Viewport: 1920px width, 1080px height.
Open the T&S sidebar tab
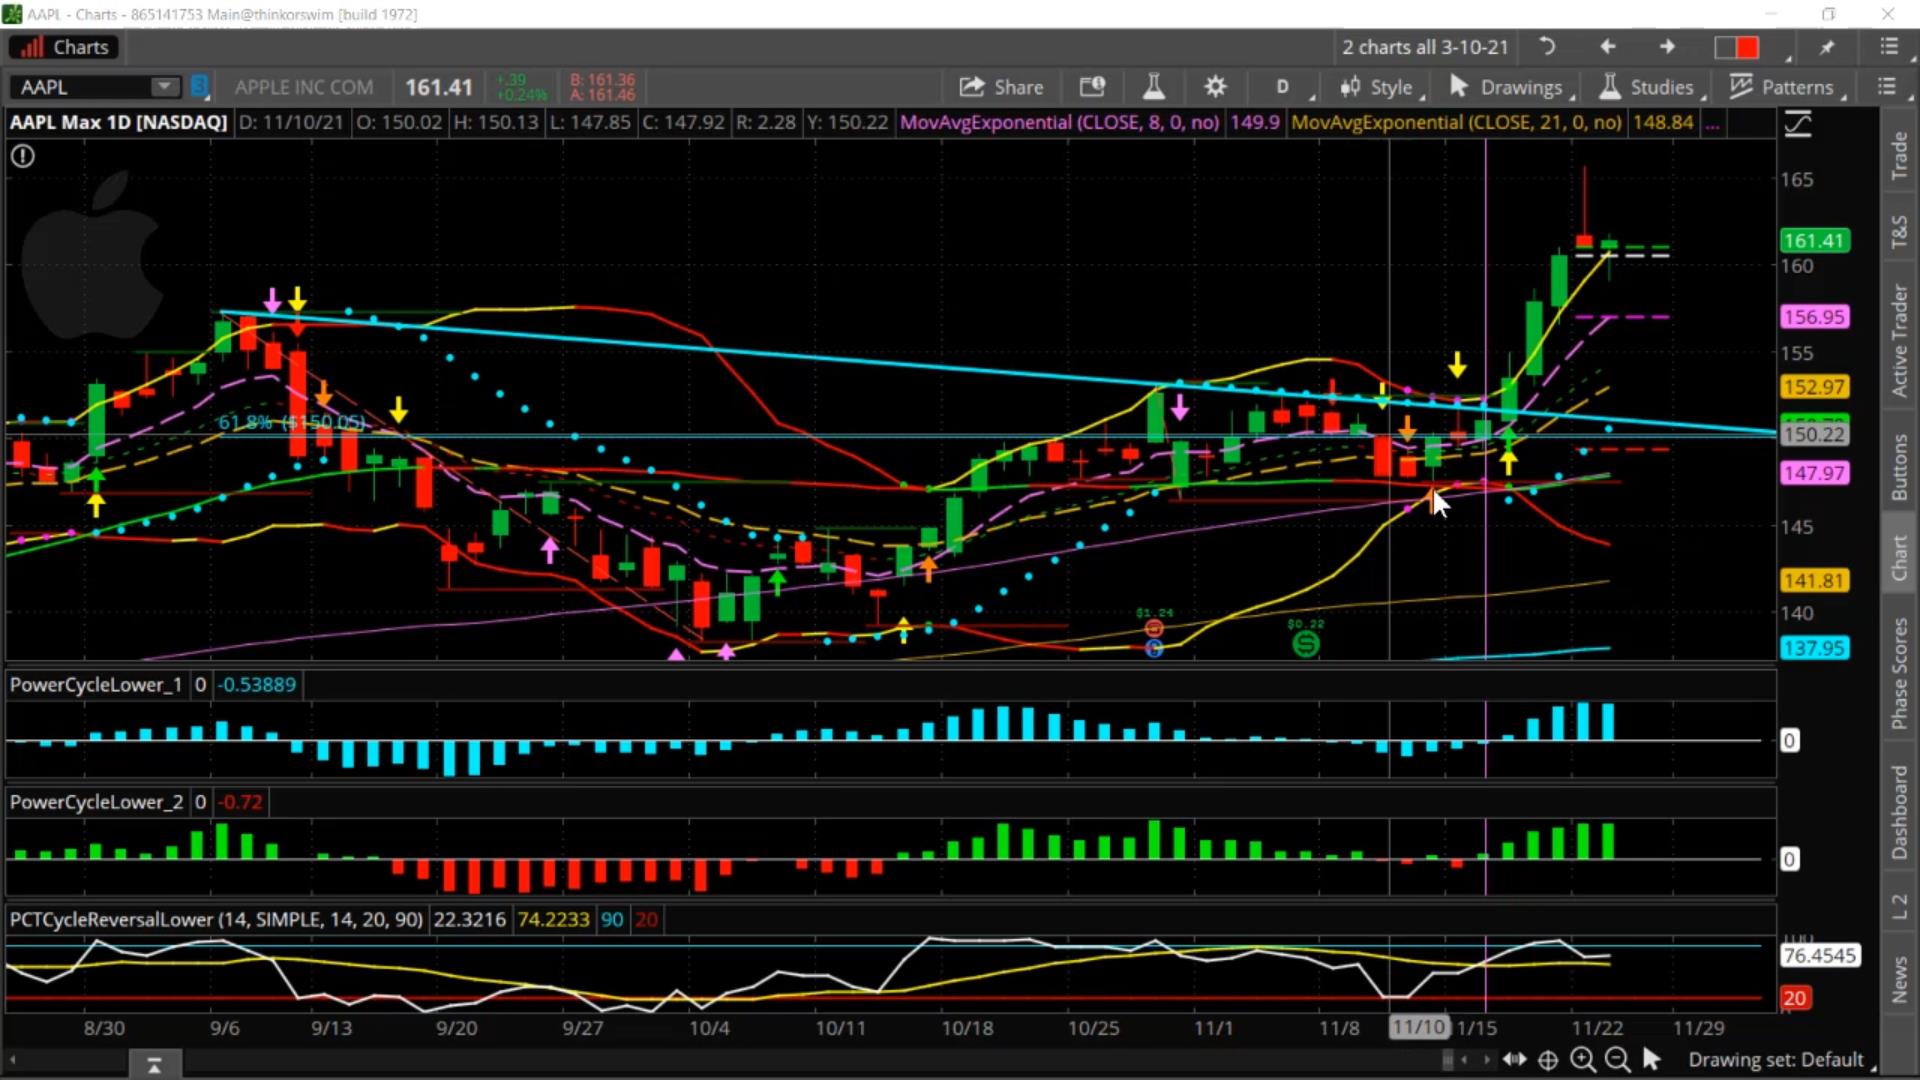coord(1899,232)
